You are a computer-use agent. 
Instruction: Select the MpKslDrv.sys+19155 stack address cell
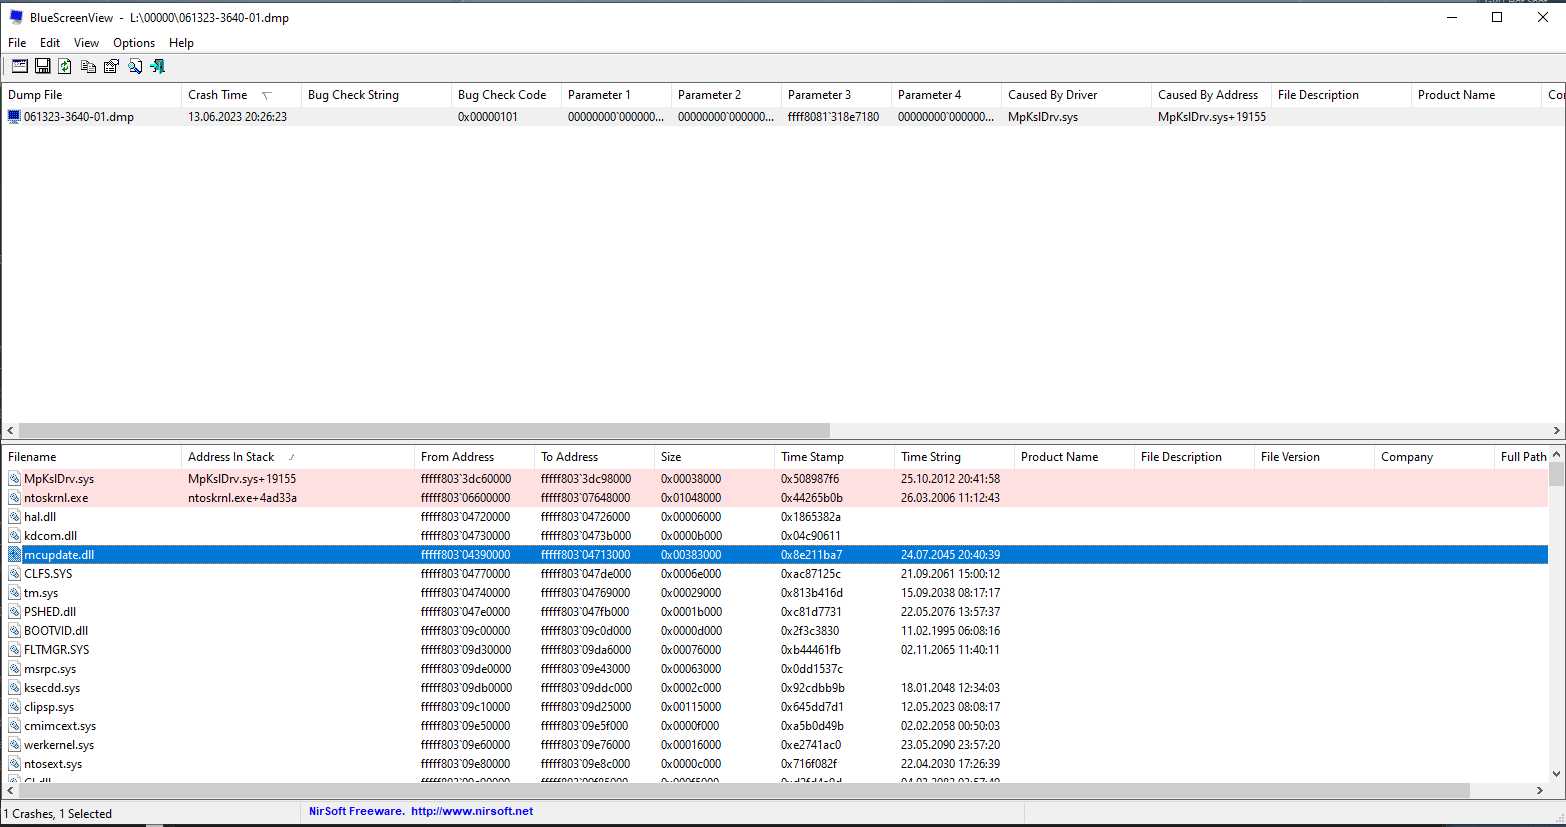click(242, 479)
